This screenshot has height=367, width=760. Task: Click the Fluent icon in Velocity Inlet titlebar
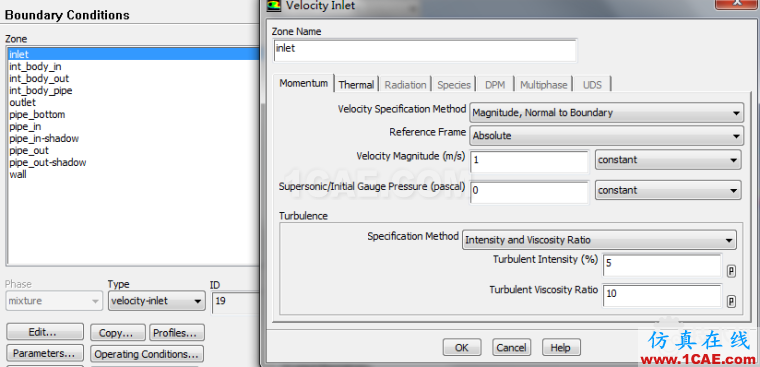click(x=274, y=5)
